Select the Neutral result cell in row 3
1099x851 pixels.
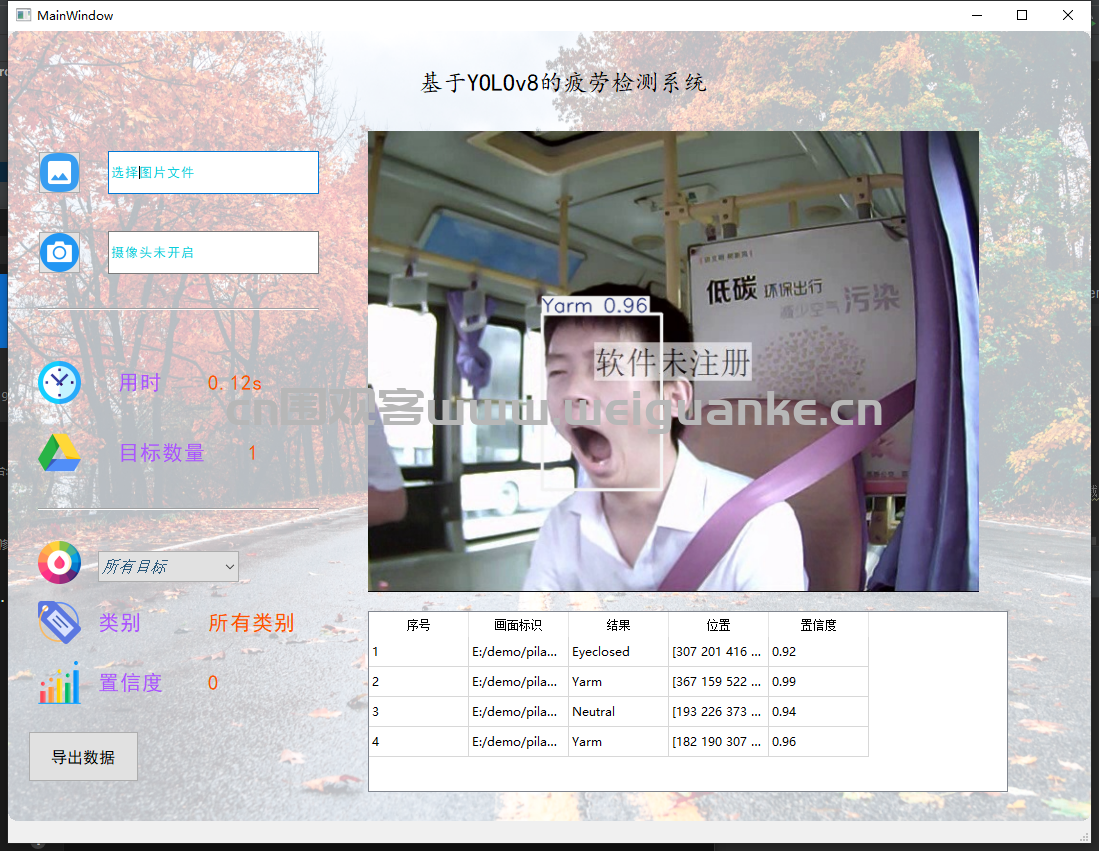(x=618, y=712)
